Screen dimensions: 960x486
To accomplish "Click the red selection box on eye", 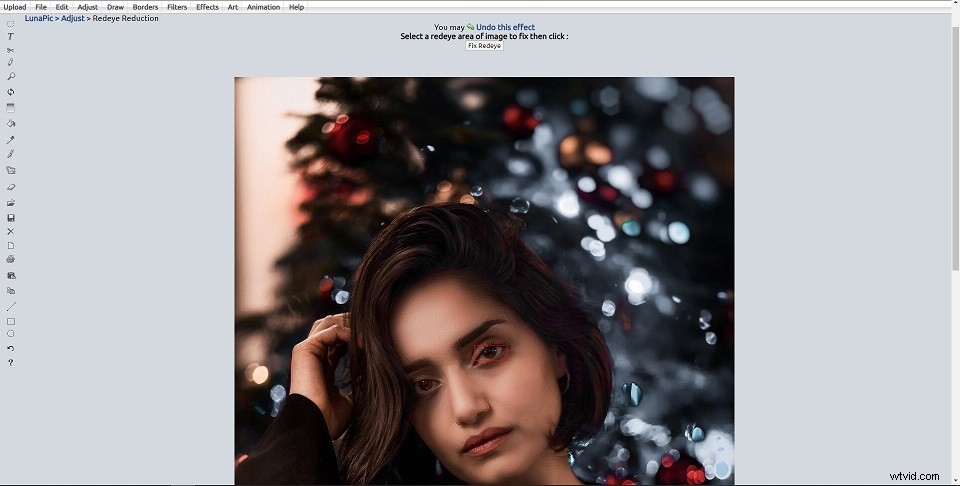I will click(491, 351).
